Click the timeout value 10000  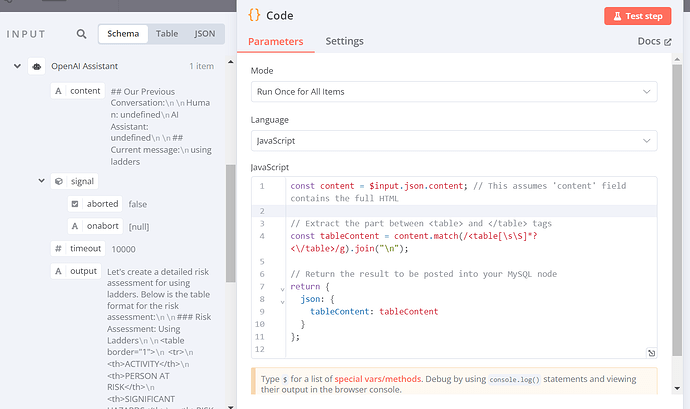point(123,249)
